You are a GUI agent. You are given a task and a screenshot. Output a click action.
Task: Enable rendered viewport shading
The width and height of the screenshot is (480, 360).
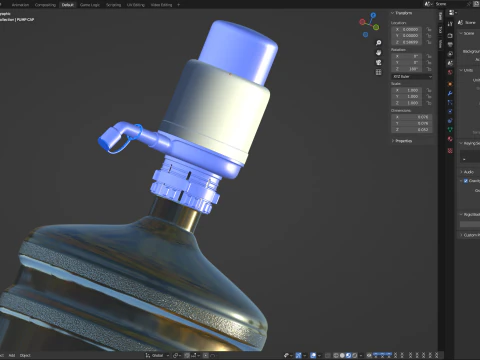pyautogui.click(x=355, y=355)
